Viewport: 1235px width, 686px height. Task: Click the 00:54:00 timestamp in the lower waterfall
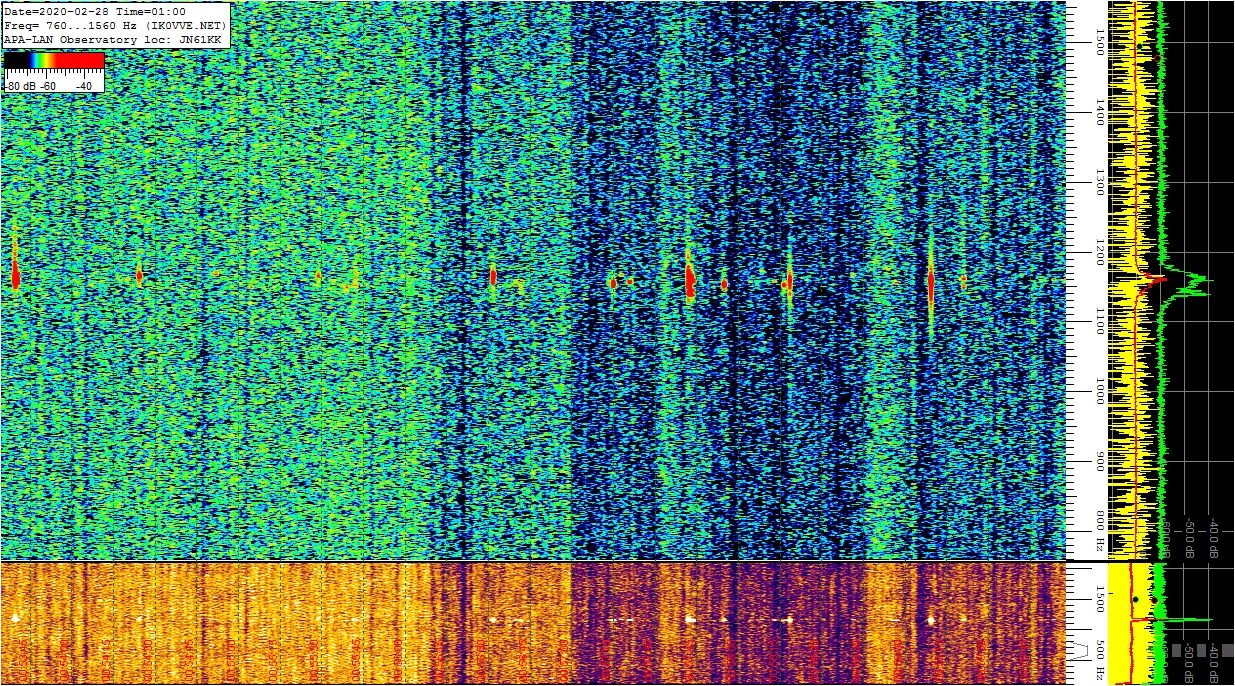point(64,659)
